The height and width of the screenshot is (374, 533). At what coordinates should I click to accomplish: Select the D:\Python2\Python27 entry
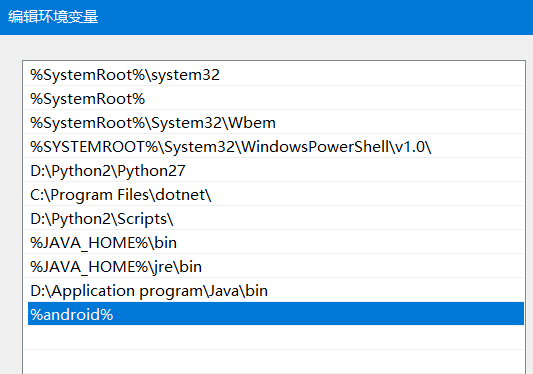pyautogui.click(x=274, y=171)
